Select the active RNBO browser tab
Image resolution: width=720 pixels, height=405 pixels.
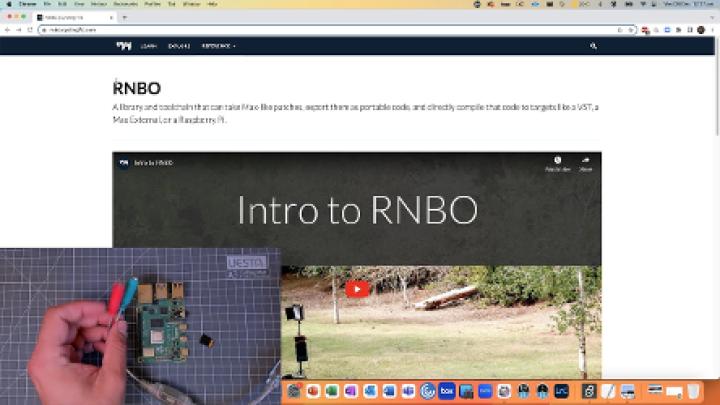(x=76, y=17)
